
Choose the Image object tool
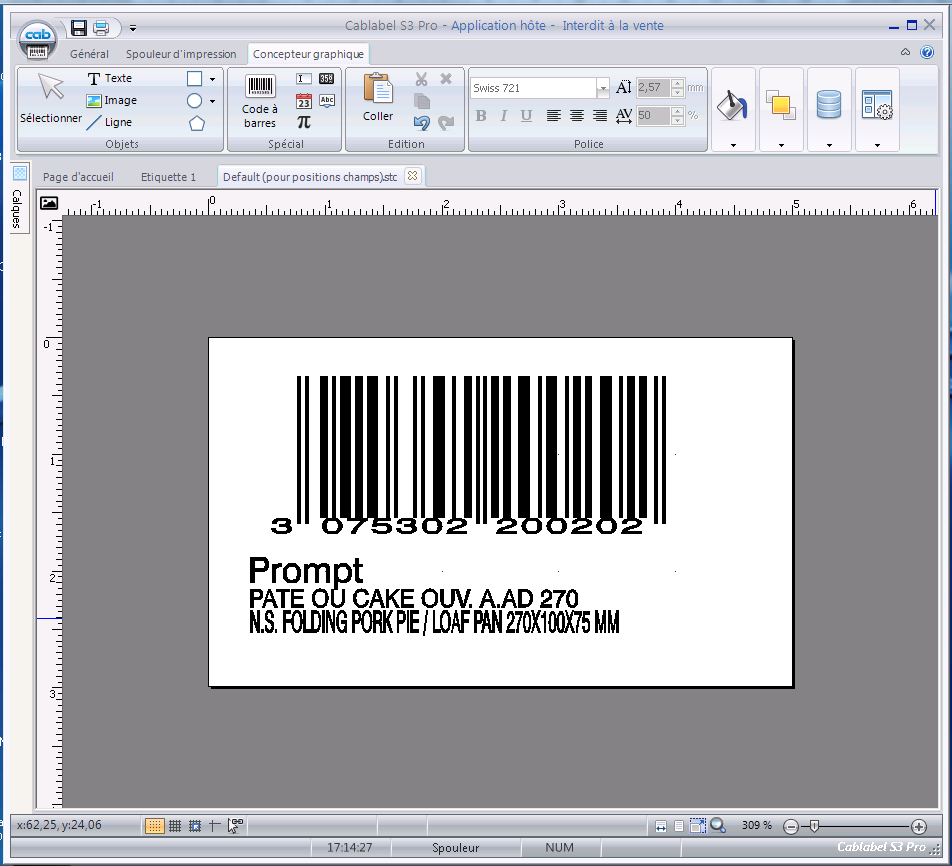(112, 100)
